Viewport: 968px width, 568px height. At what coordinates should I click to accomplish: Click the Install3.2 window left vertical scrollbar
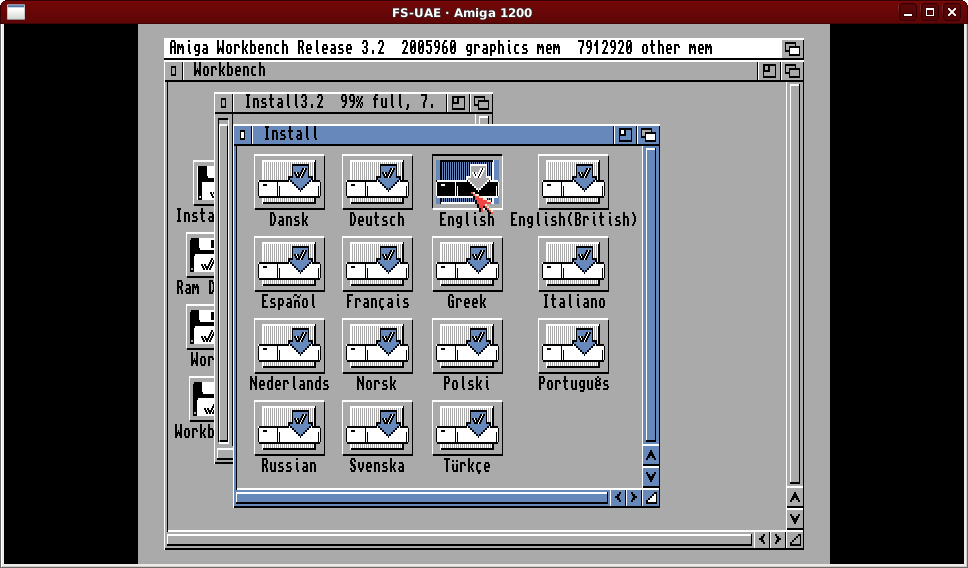(x=223, y=280)
